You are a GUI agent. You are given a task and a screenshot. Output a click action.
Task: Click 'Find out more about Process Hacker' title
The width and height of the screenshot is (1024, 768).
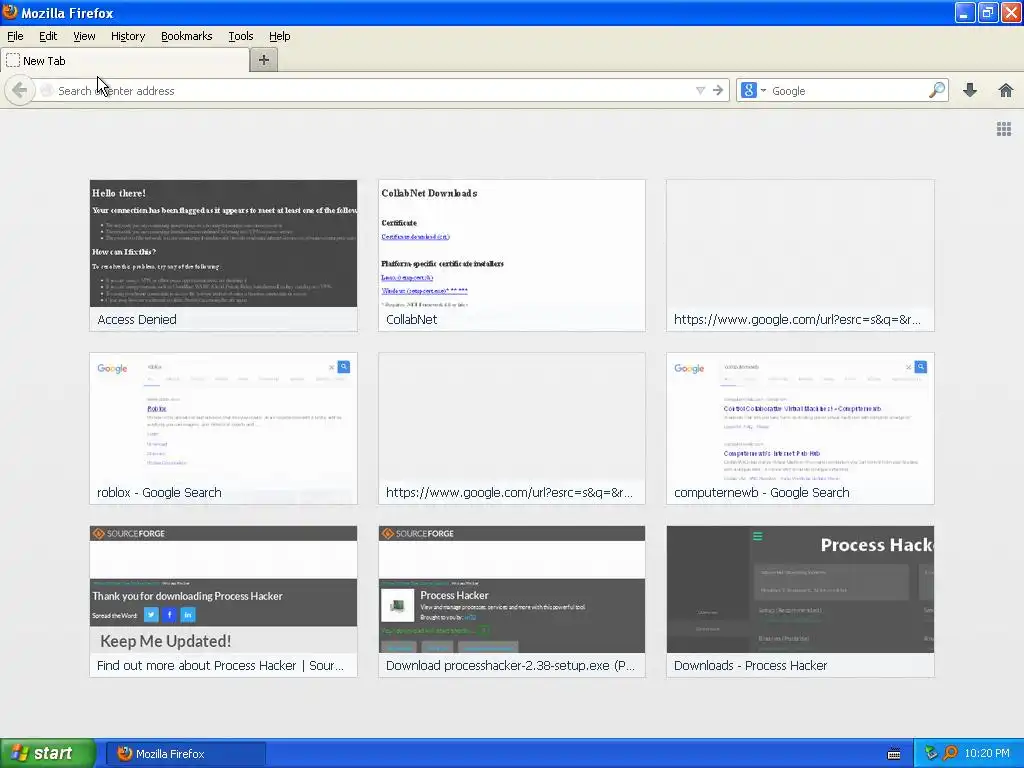tap(220, 665)
